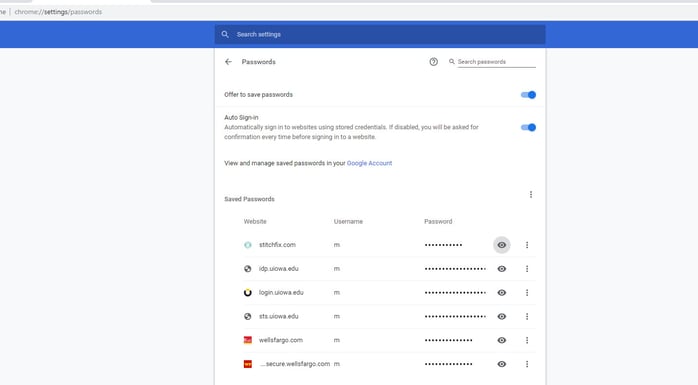
Task: Disable the Auto Sign-in switch
Action: (528, 127)
